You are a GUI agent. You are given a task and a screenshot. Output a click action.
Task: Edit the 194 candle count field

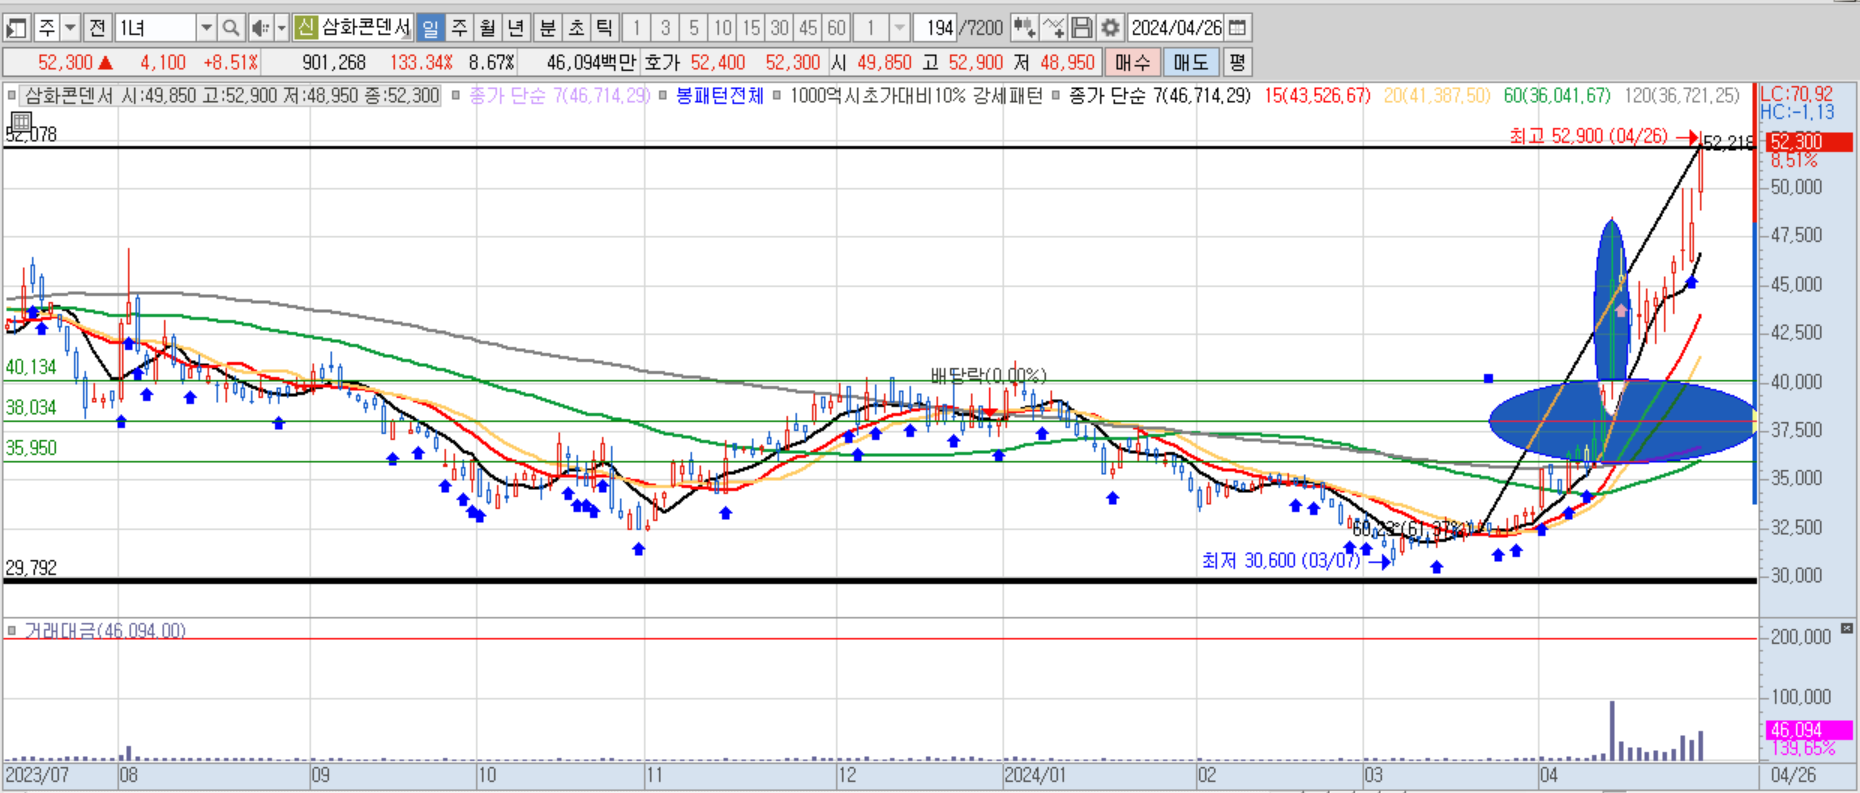935,28
